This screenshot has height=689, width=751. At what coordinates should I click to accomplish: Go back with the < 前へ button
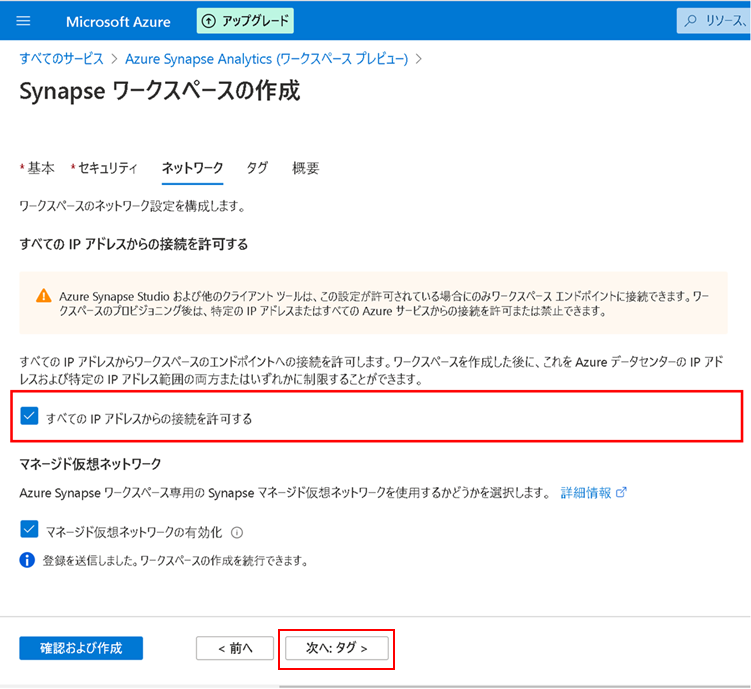tap(234, 648)
